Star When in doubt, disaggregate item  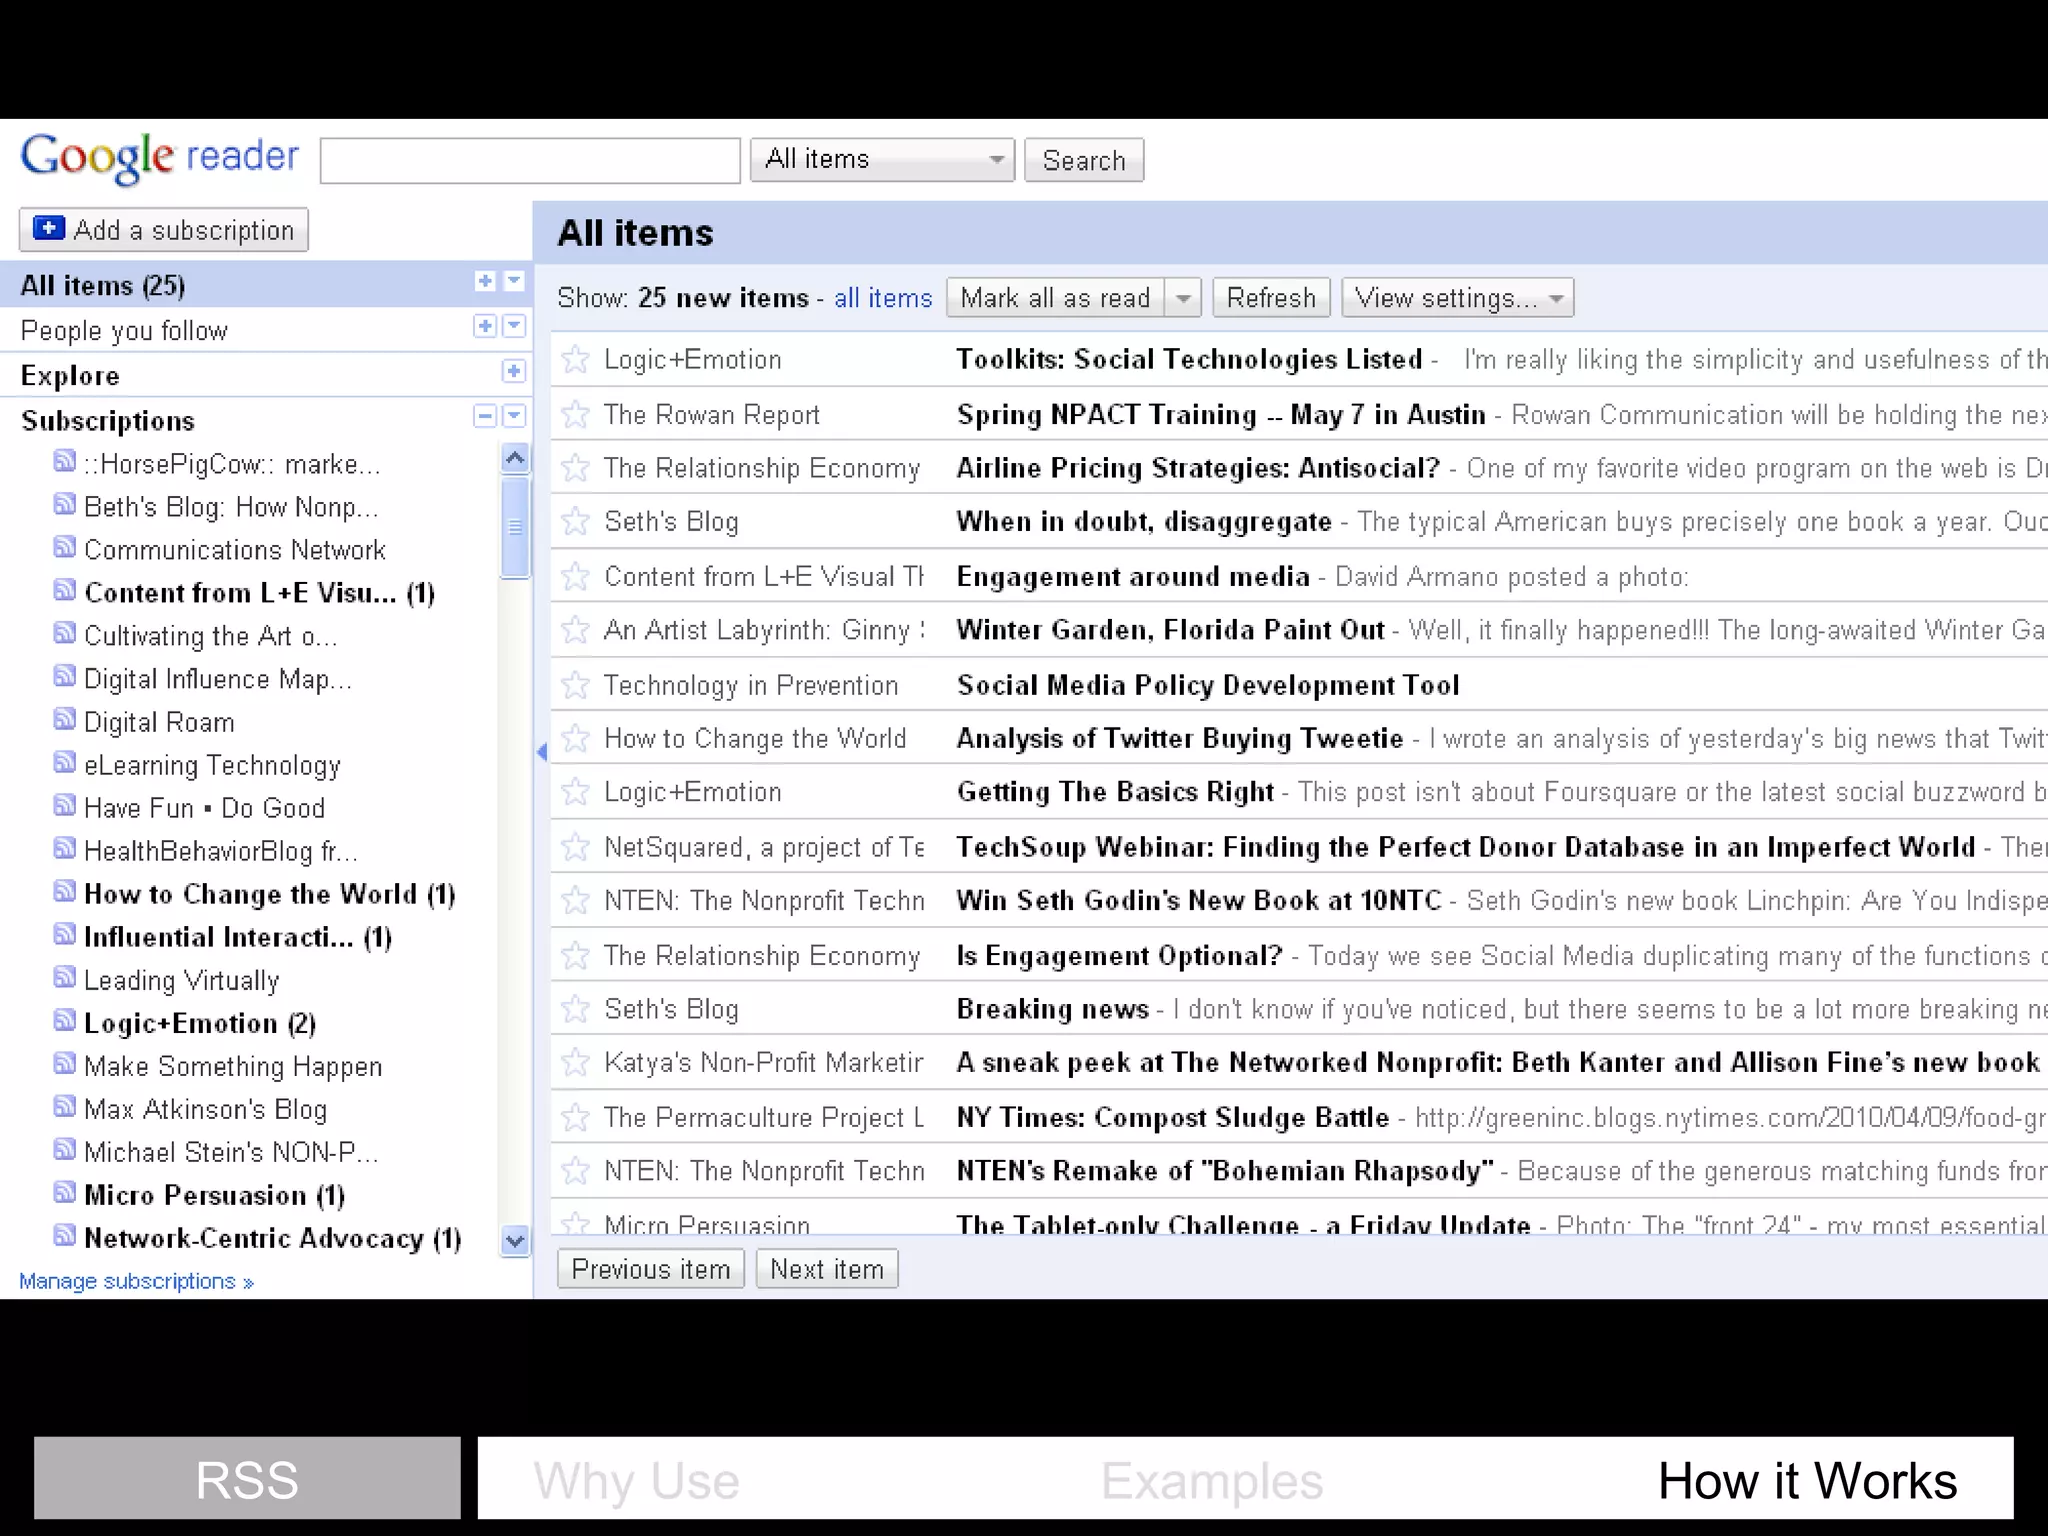click(575, 521)
